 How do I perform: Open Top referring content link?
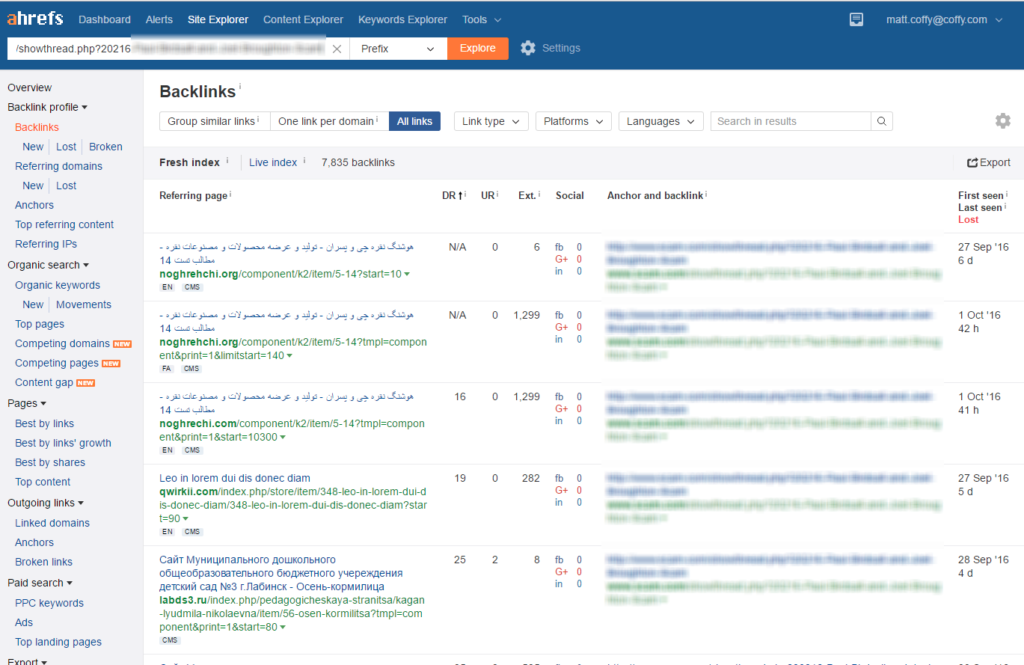click(64, 224)
